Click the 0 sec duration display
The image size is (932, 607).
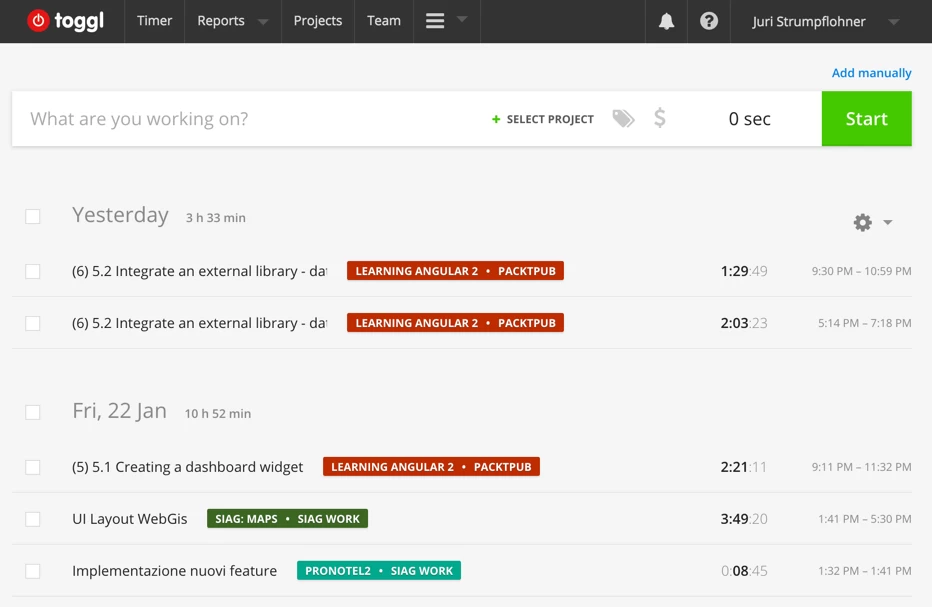(x=749, y=119)
